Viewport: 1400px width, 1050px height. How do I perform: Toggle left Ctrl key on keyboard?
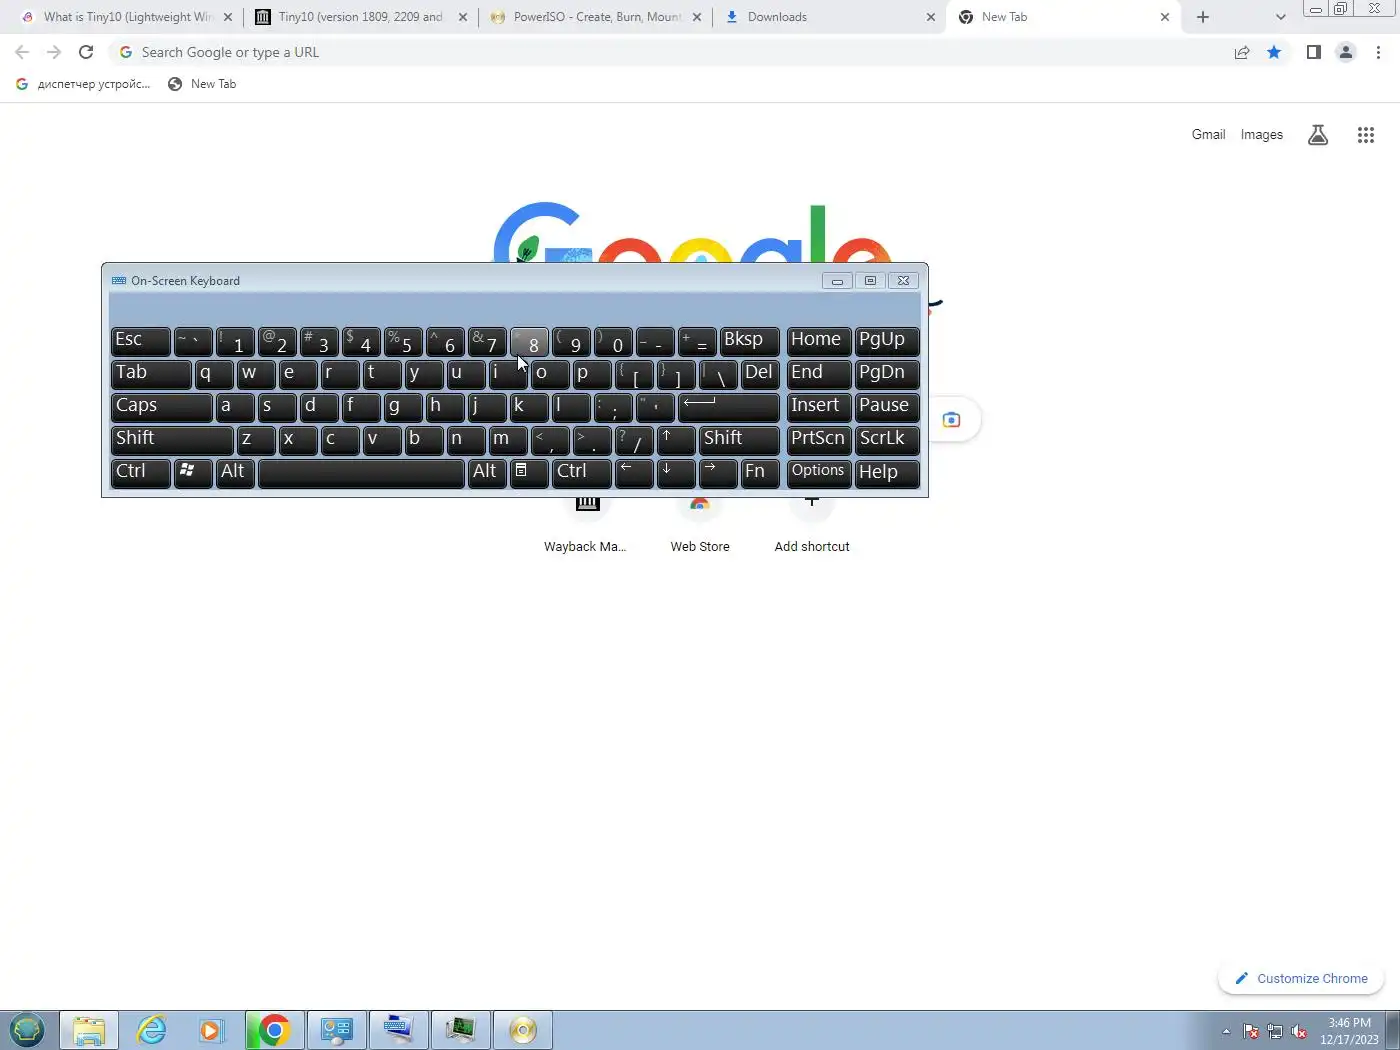[140, 473]
